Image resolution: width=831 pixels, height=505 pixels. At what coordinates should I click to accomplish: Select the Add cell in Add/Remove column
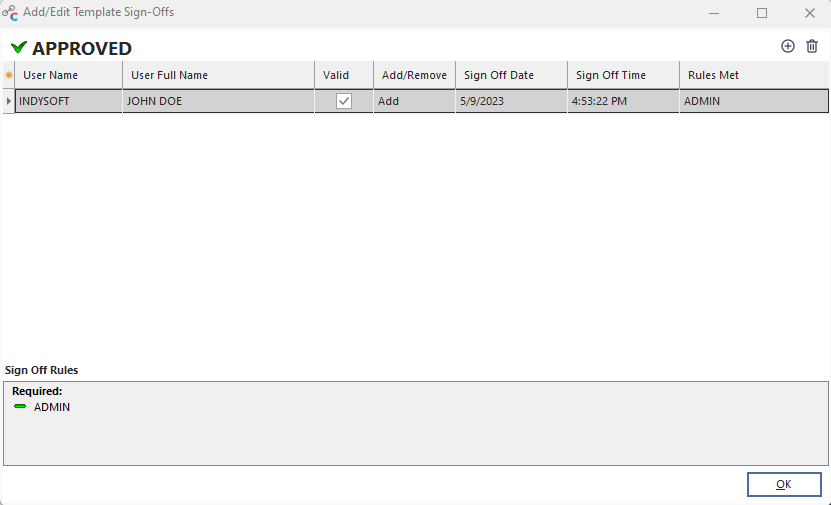point(414,101)
